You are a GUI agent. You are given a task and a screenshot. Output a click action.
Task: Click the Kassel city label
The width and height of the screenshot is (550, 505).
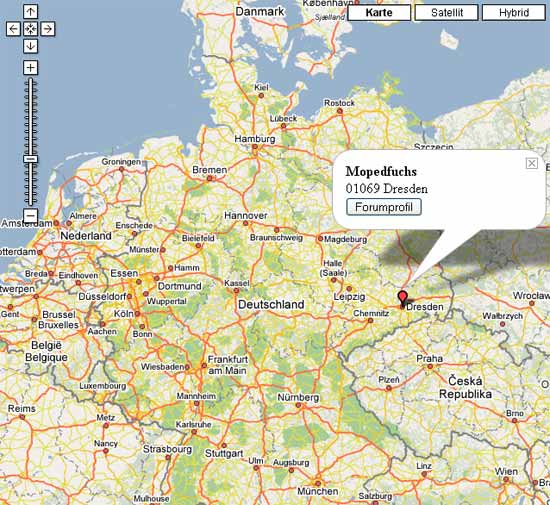[x=237, y=283]
